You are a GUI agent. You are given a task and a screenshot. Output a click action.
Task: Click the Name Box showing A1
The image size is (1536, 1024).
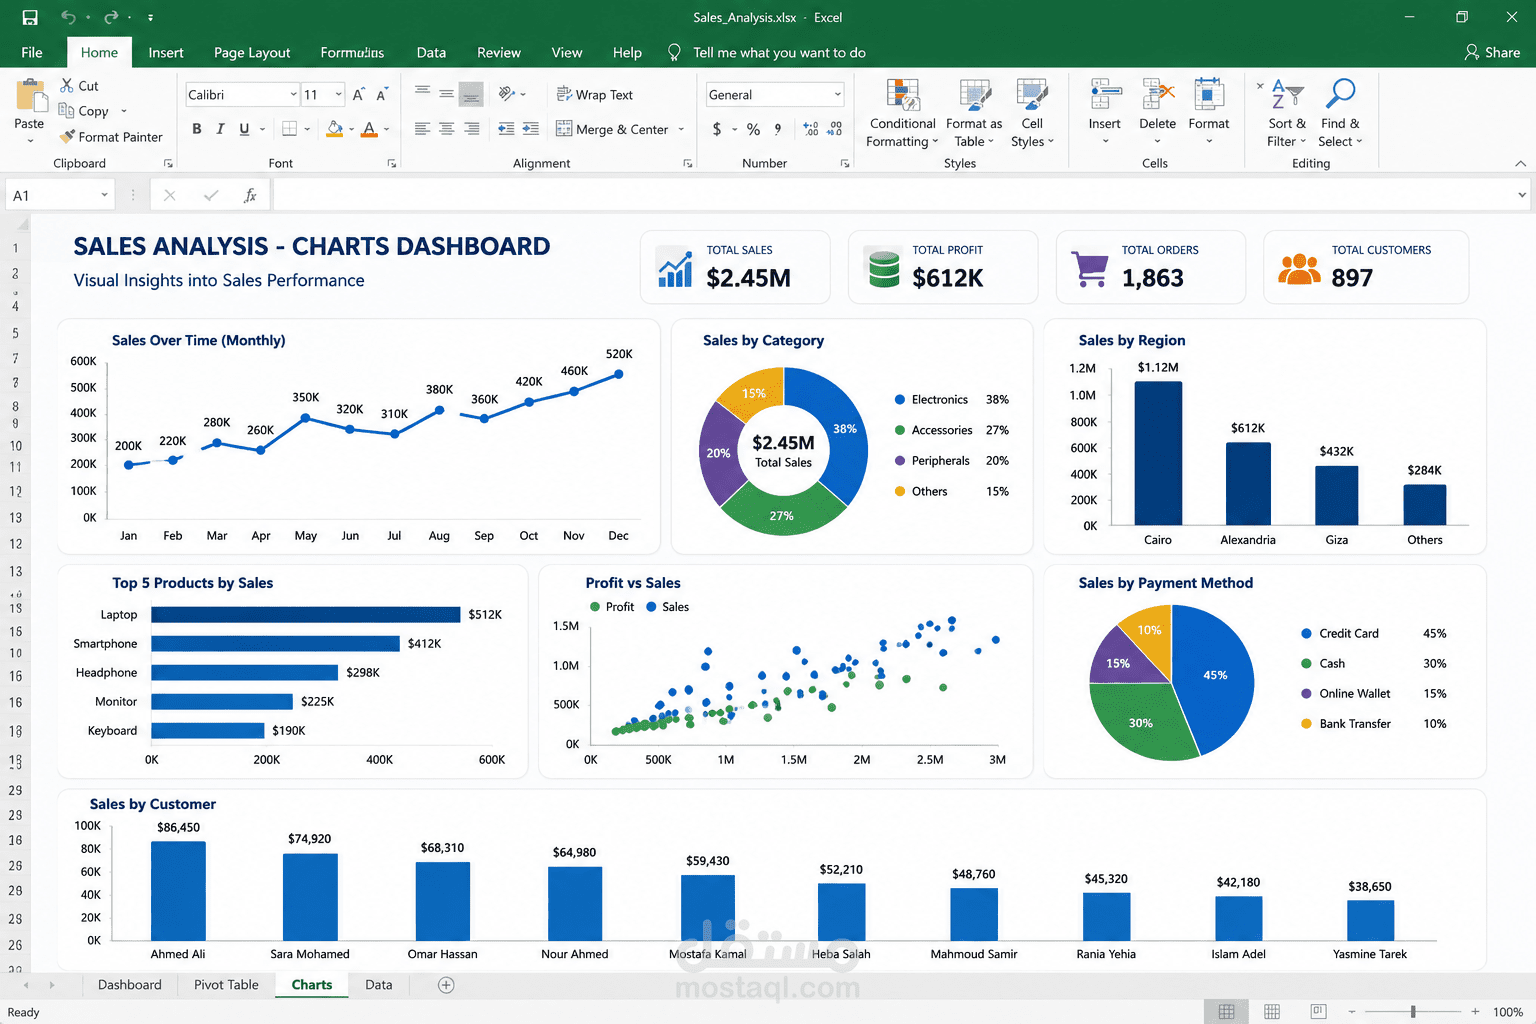(59, 195)
